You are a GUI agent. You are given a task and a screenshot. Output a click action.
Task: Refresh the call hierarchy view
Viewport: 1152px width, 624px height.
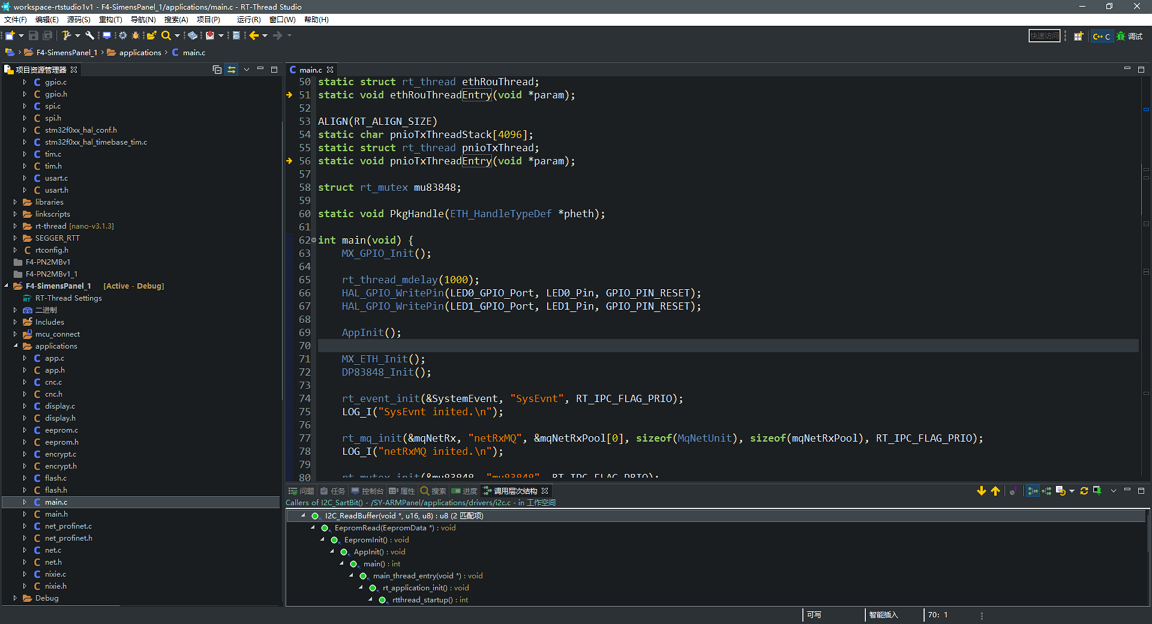coord(1084,491)
